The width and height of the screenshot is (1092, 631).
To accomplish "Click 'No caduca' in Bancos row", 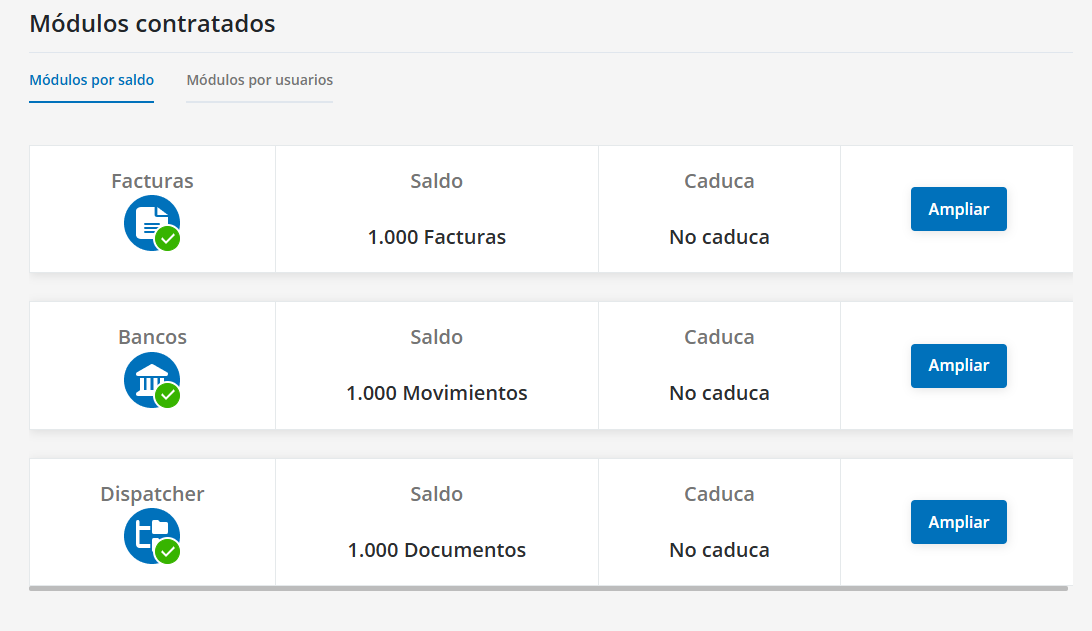I will coord(719,393).
